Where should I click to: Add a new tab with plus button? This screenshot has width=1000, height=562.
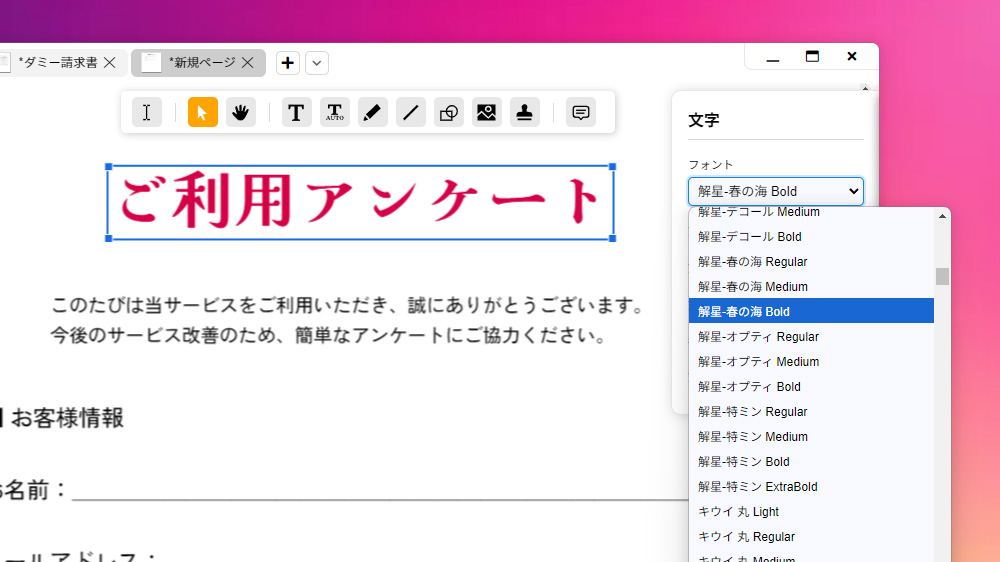(x=288, y=63)
